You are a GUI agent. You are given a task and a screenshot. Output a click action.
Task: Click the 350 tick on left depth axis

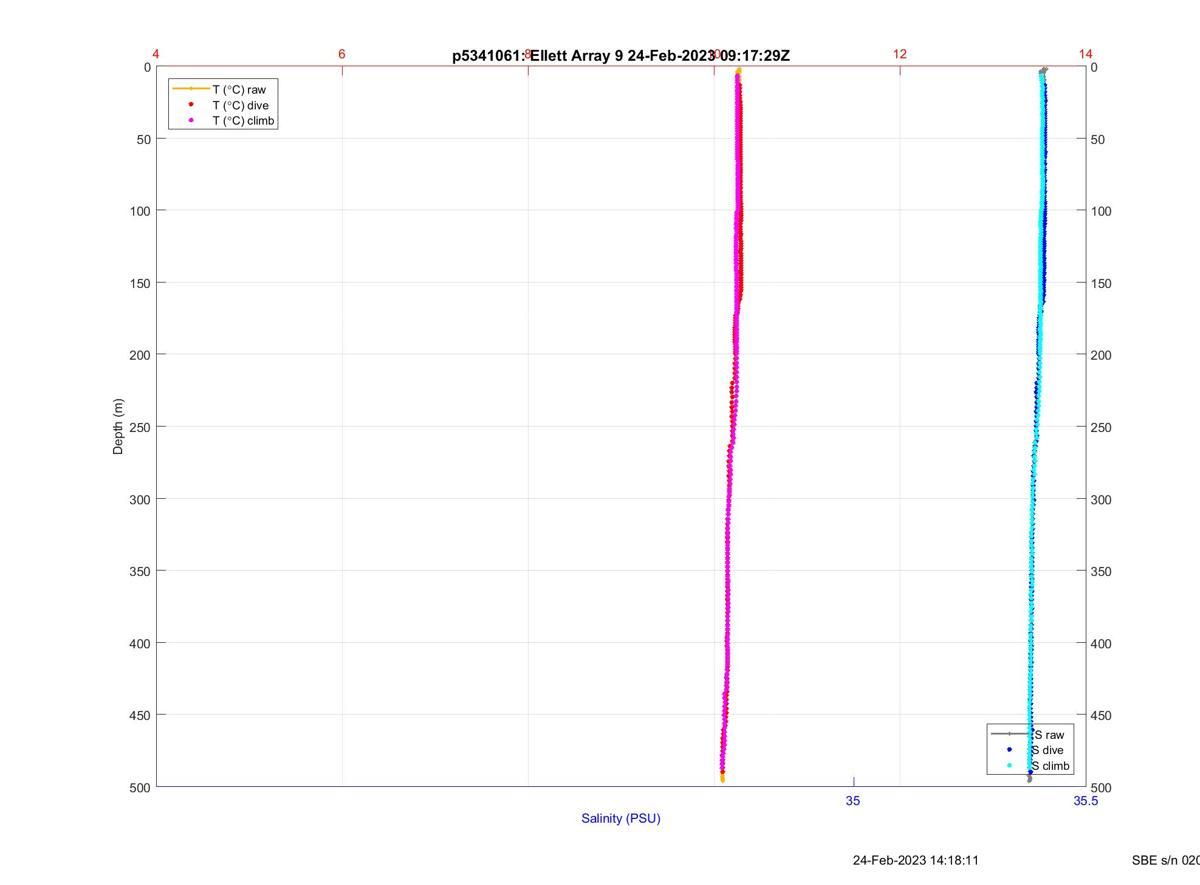(x=140, y=571)
